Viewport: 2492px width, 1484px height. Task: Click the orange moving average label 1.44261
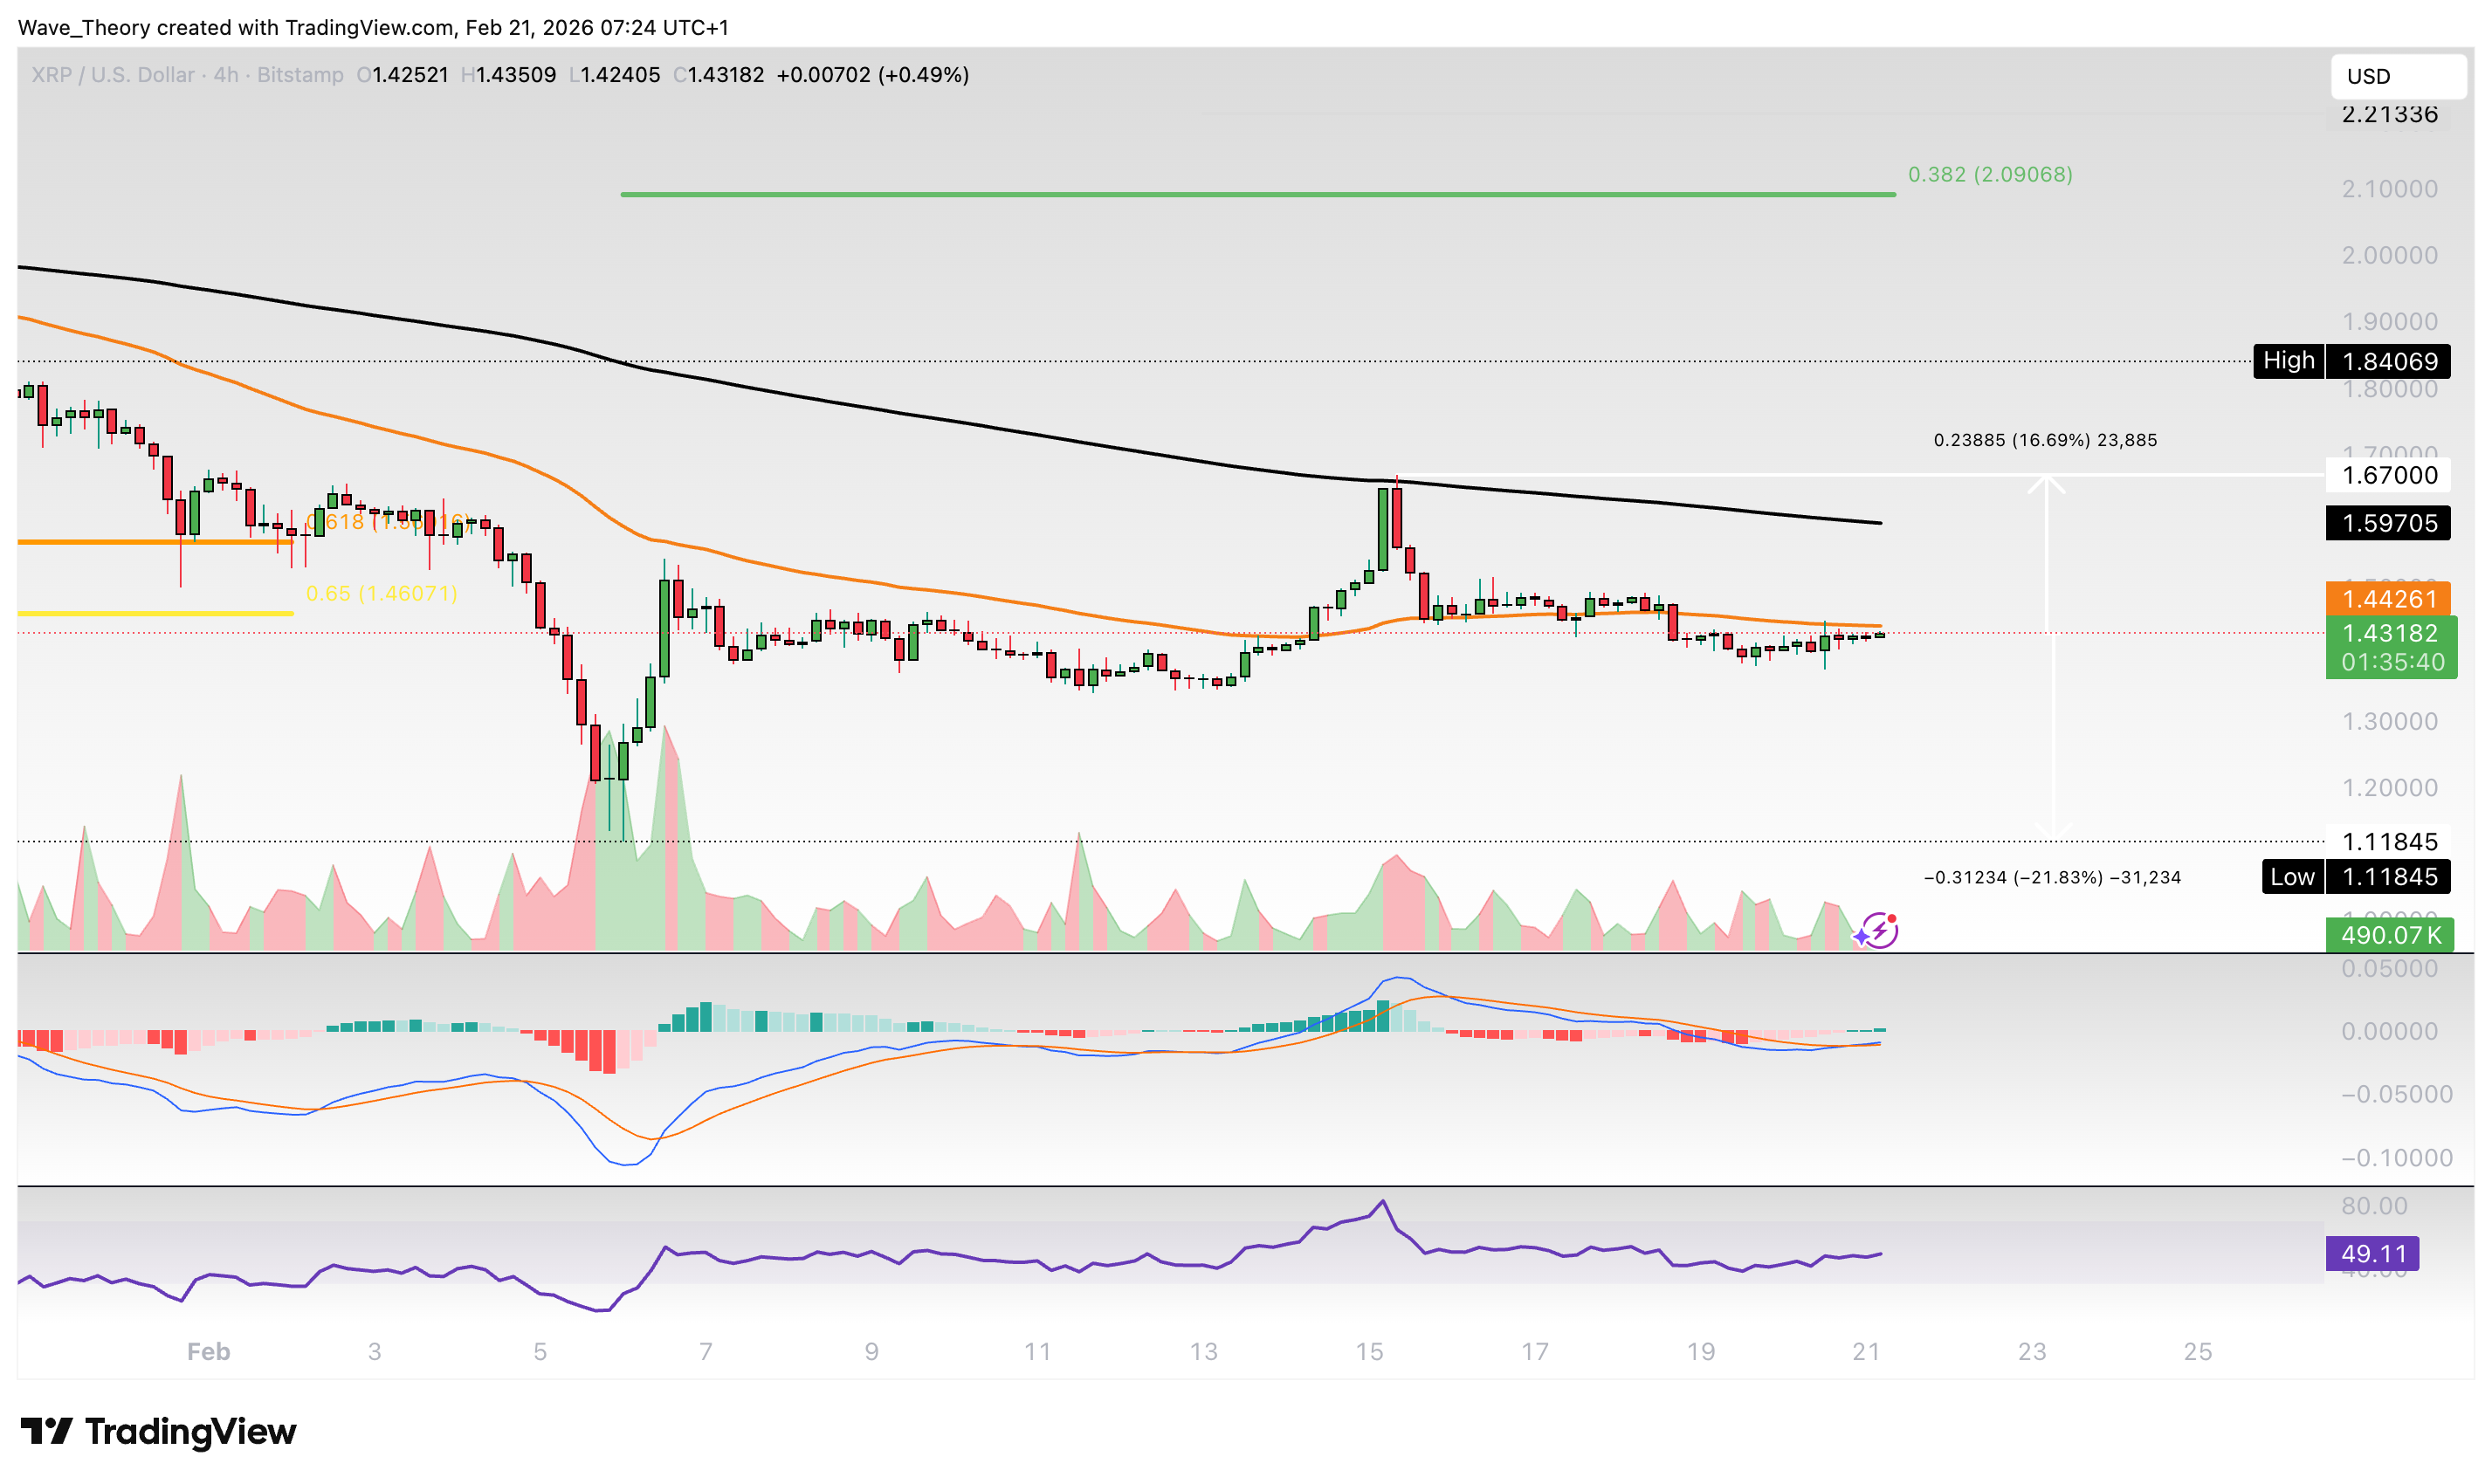point(2391,598)
